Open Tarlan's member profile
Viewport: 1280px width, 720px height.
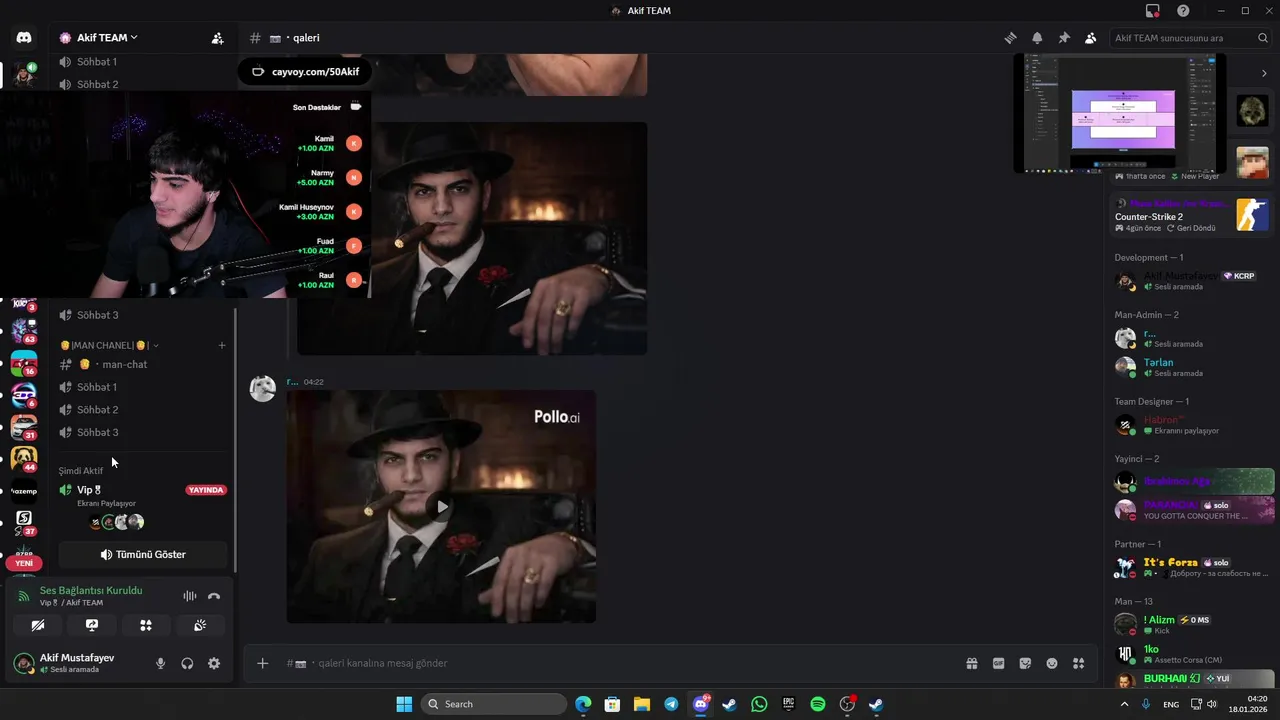tap(1190, 367)
